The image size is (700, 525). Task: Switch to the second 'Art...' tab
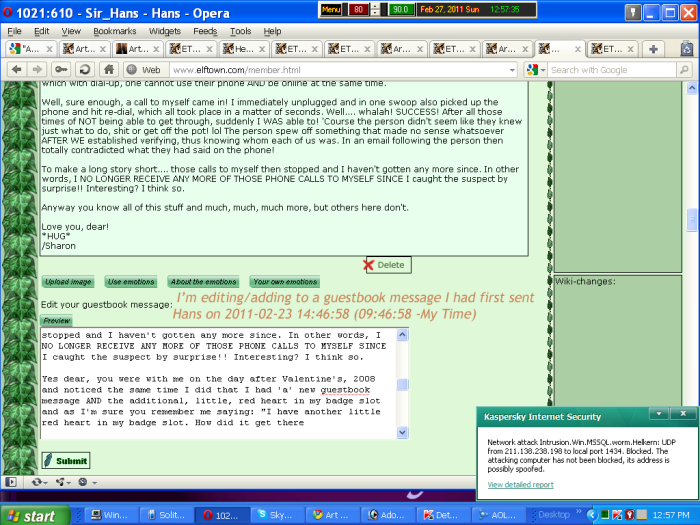click(x=84, y=49)
